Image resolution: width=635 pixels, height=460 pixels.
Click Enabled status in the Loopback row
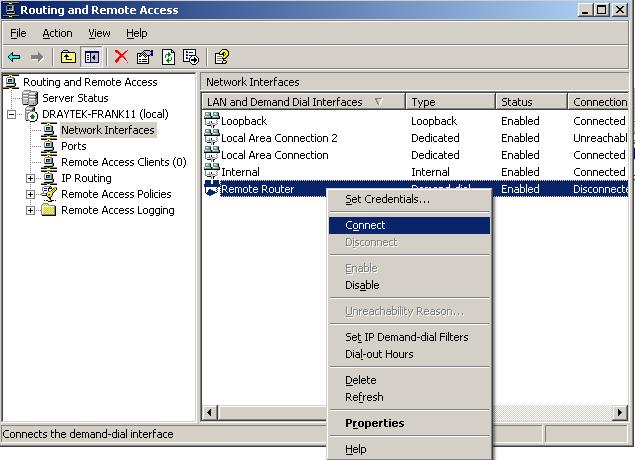(520, 121)
